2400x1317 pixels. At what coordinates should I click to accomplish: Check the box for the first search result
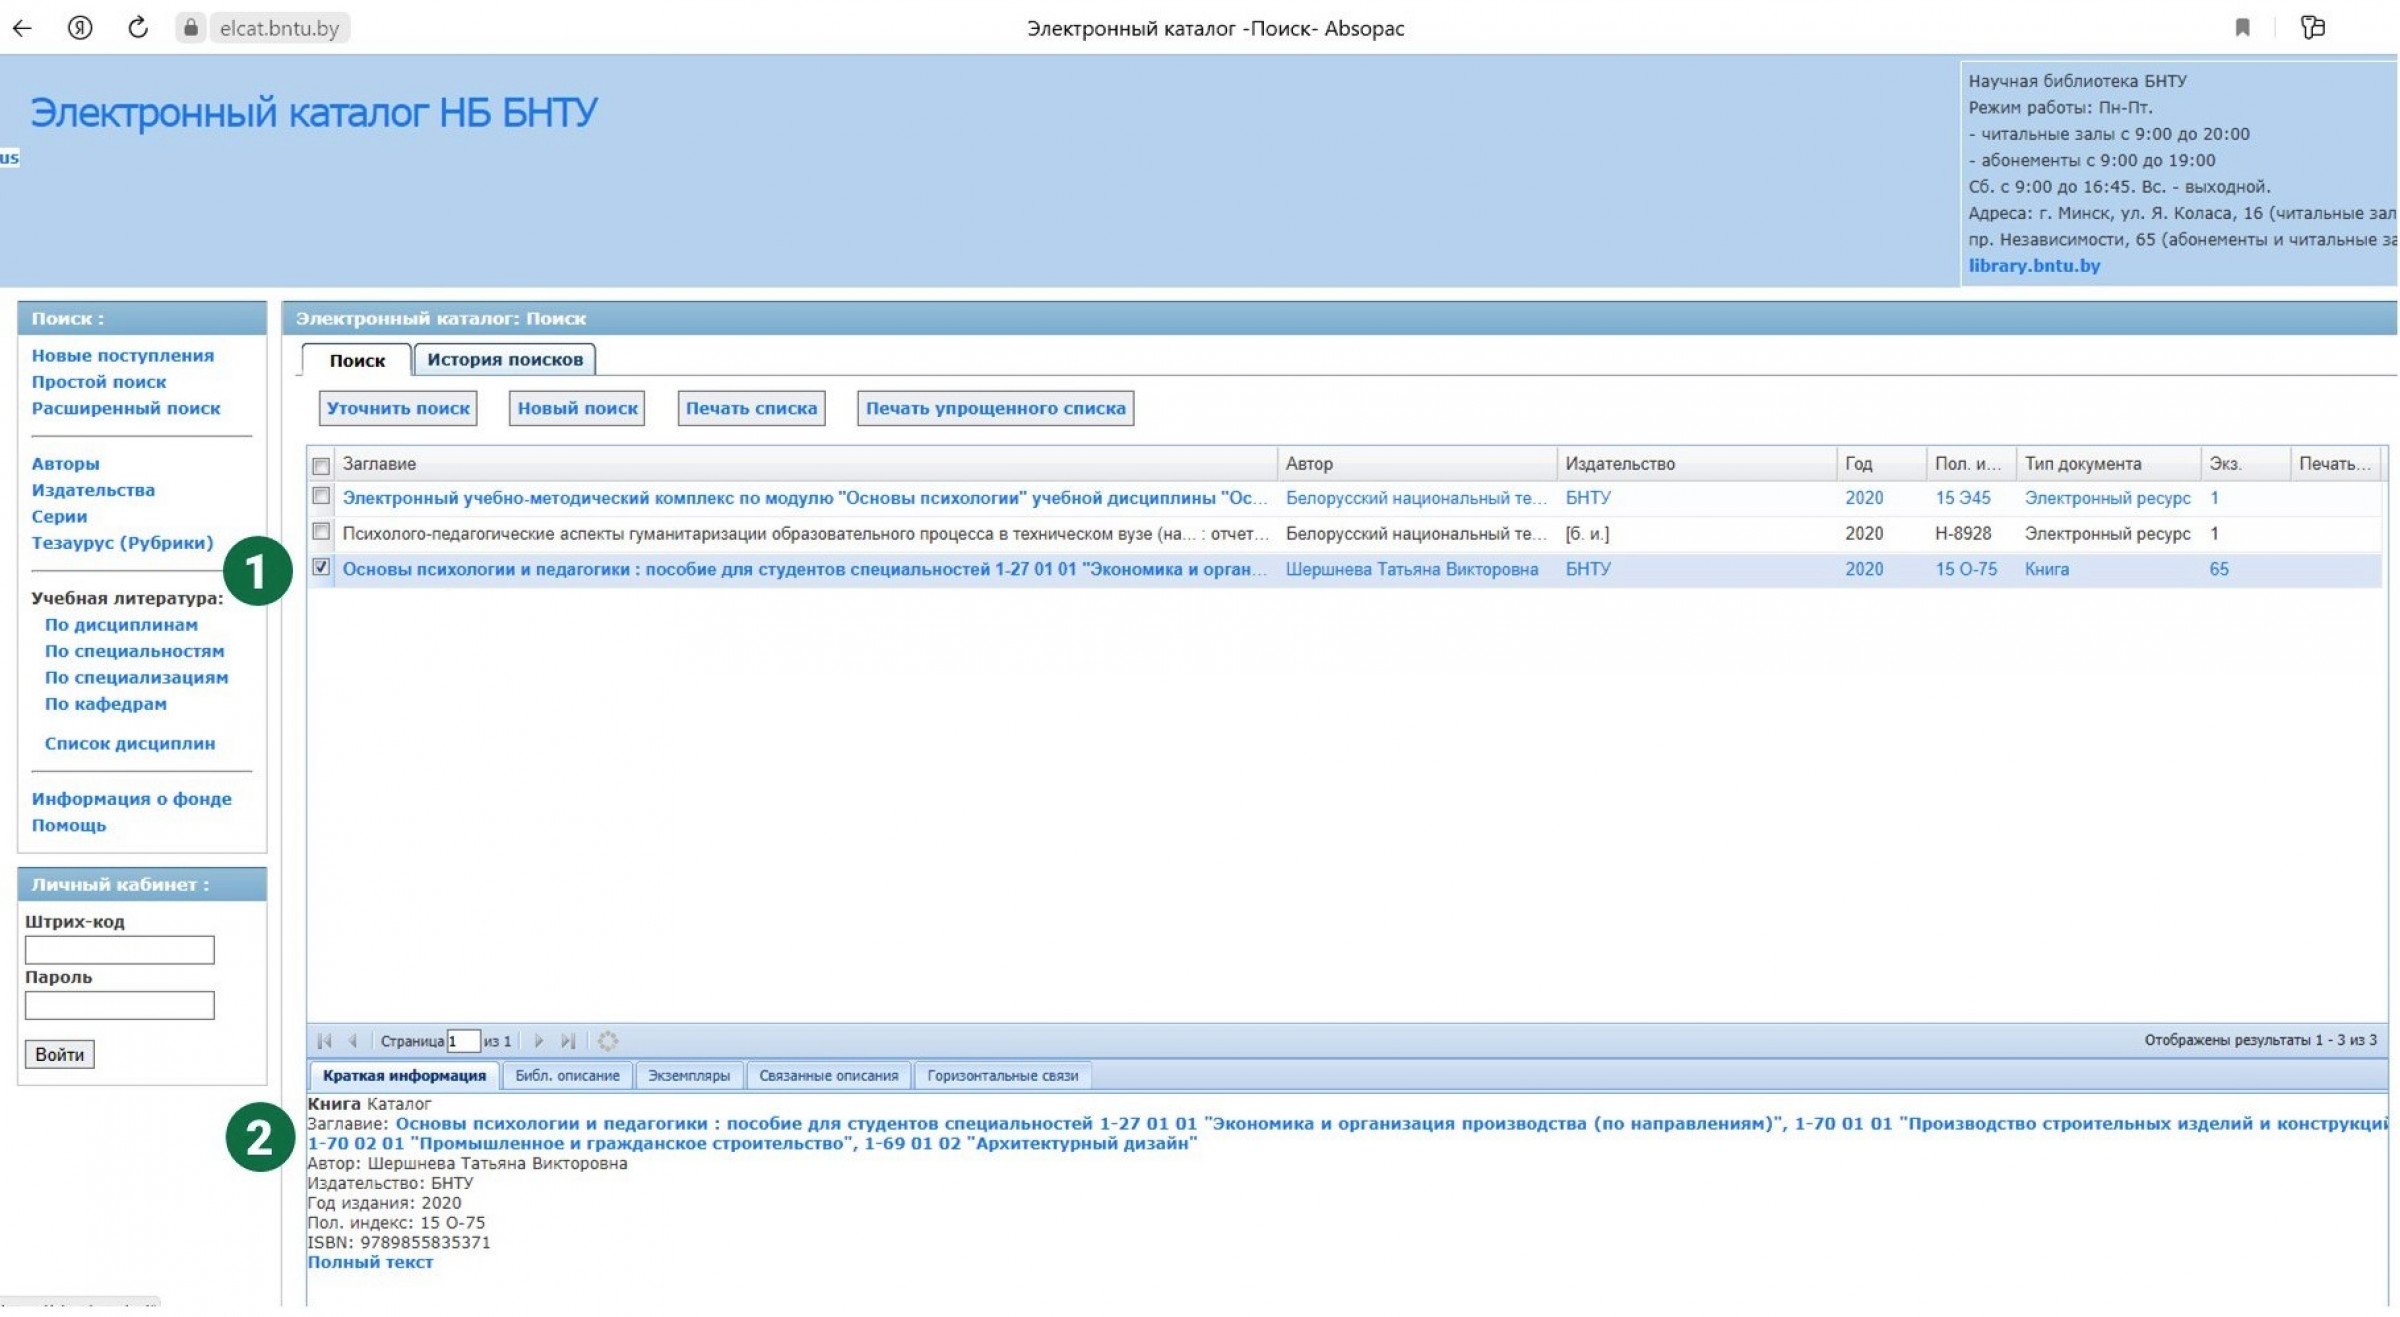[321, 496]
